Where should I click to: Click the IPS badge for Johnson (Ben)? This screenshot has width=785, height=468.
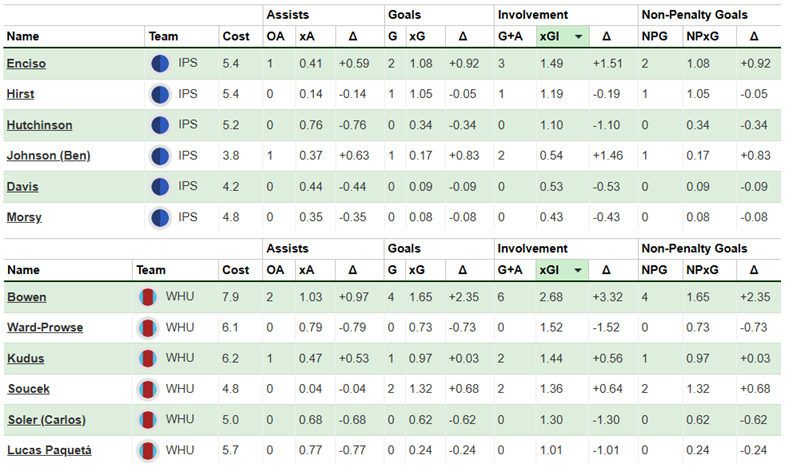(159, 156)
